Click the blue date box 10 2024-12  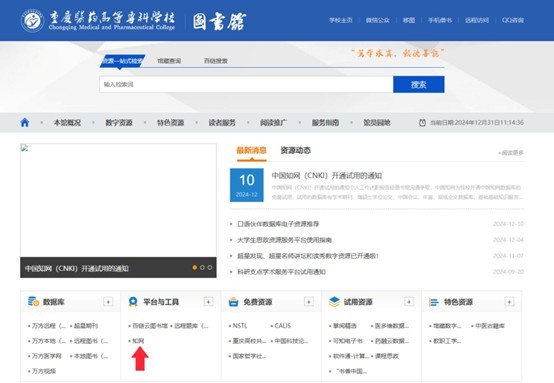click(x=247, y=185)
